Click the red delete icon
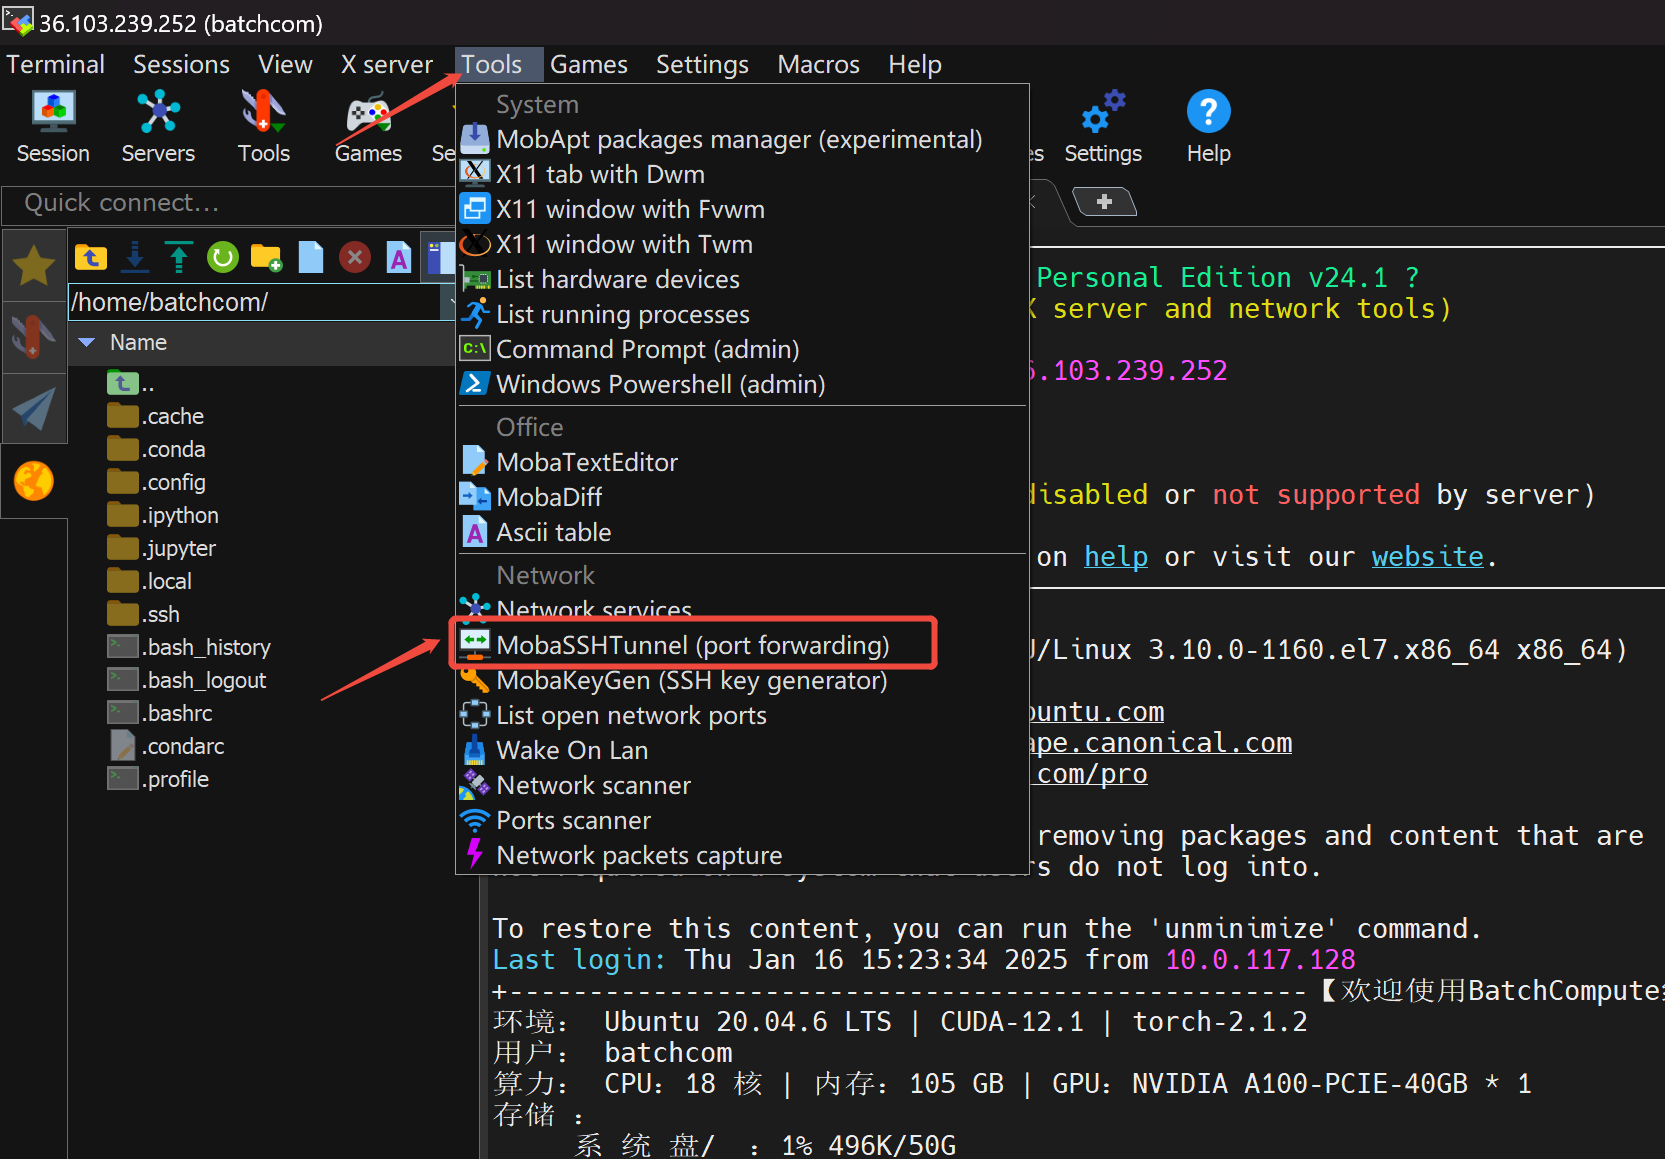The width and height of the screenshot is (1665, 1159). [354, 258]
